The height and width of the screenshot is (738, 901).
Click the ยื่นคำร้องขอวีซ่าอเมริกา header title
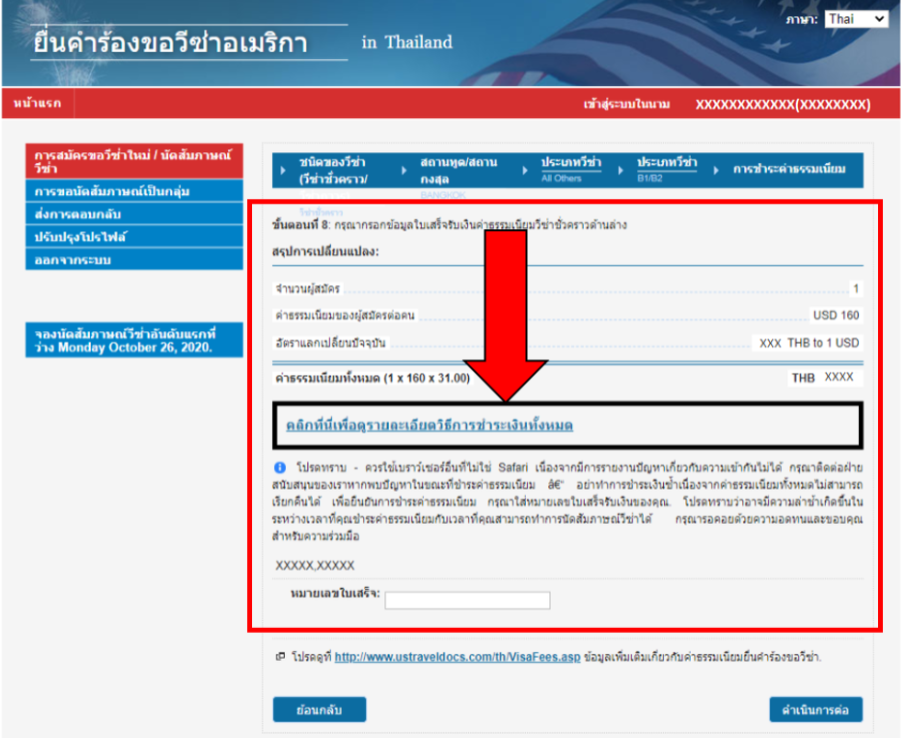[171, 43]
